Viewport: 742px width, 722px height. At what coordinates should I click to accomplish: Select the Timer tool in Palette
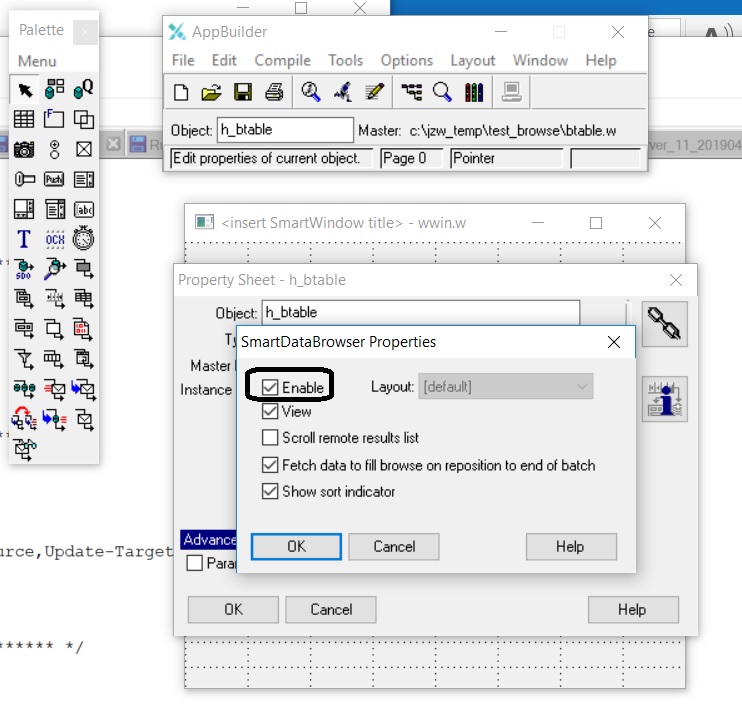[x=84, y=238]
